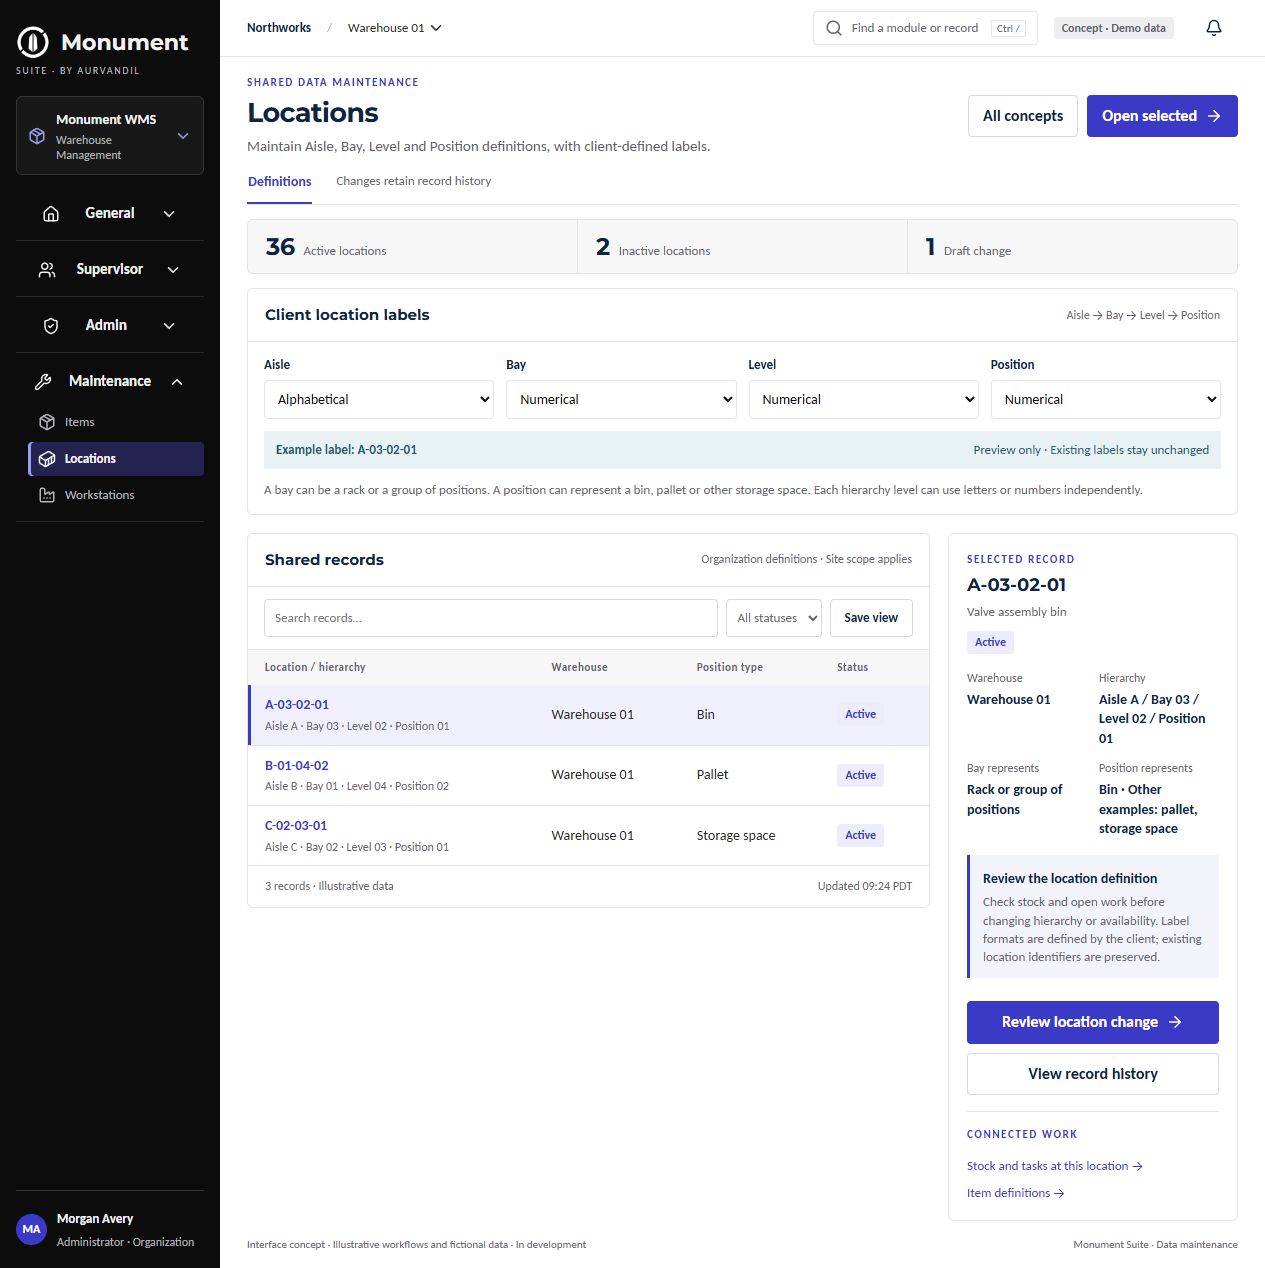Open the Bay label format dropdown

[621, 399]
